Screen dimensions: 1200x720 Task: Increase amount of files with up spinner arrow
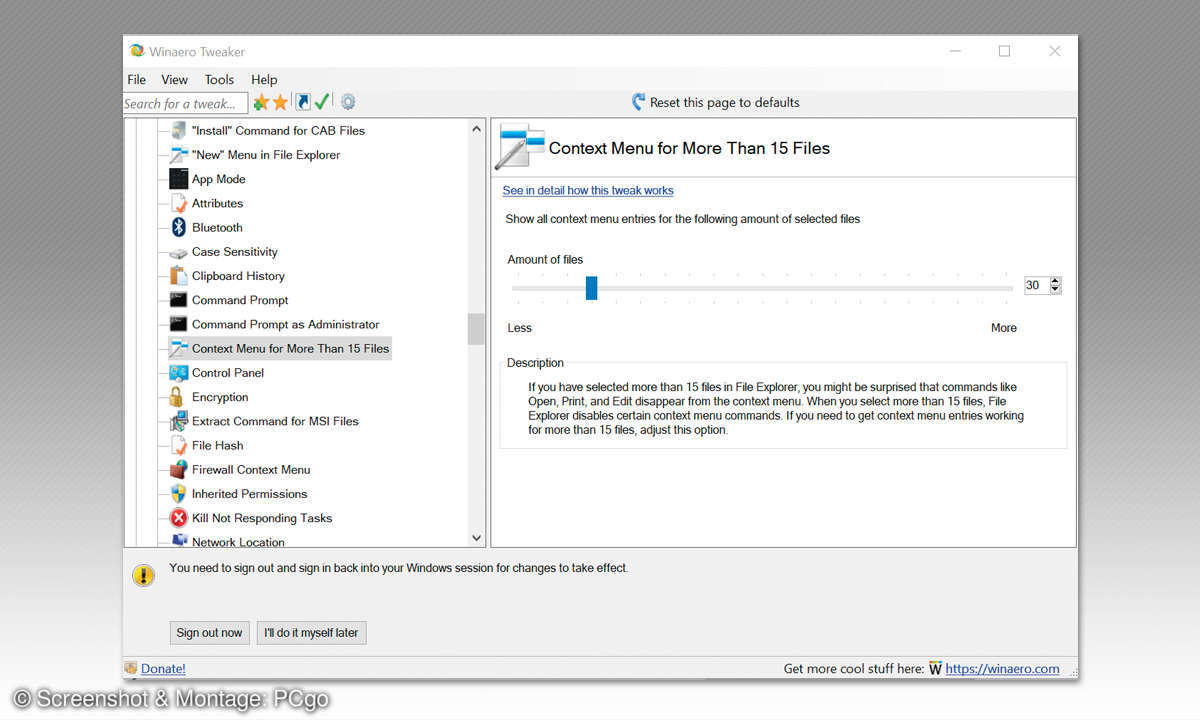[x=1055, y=281]
